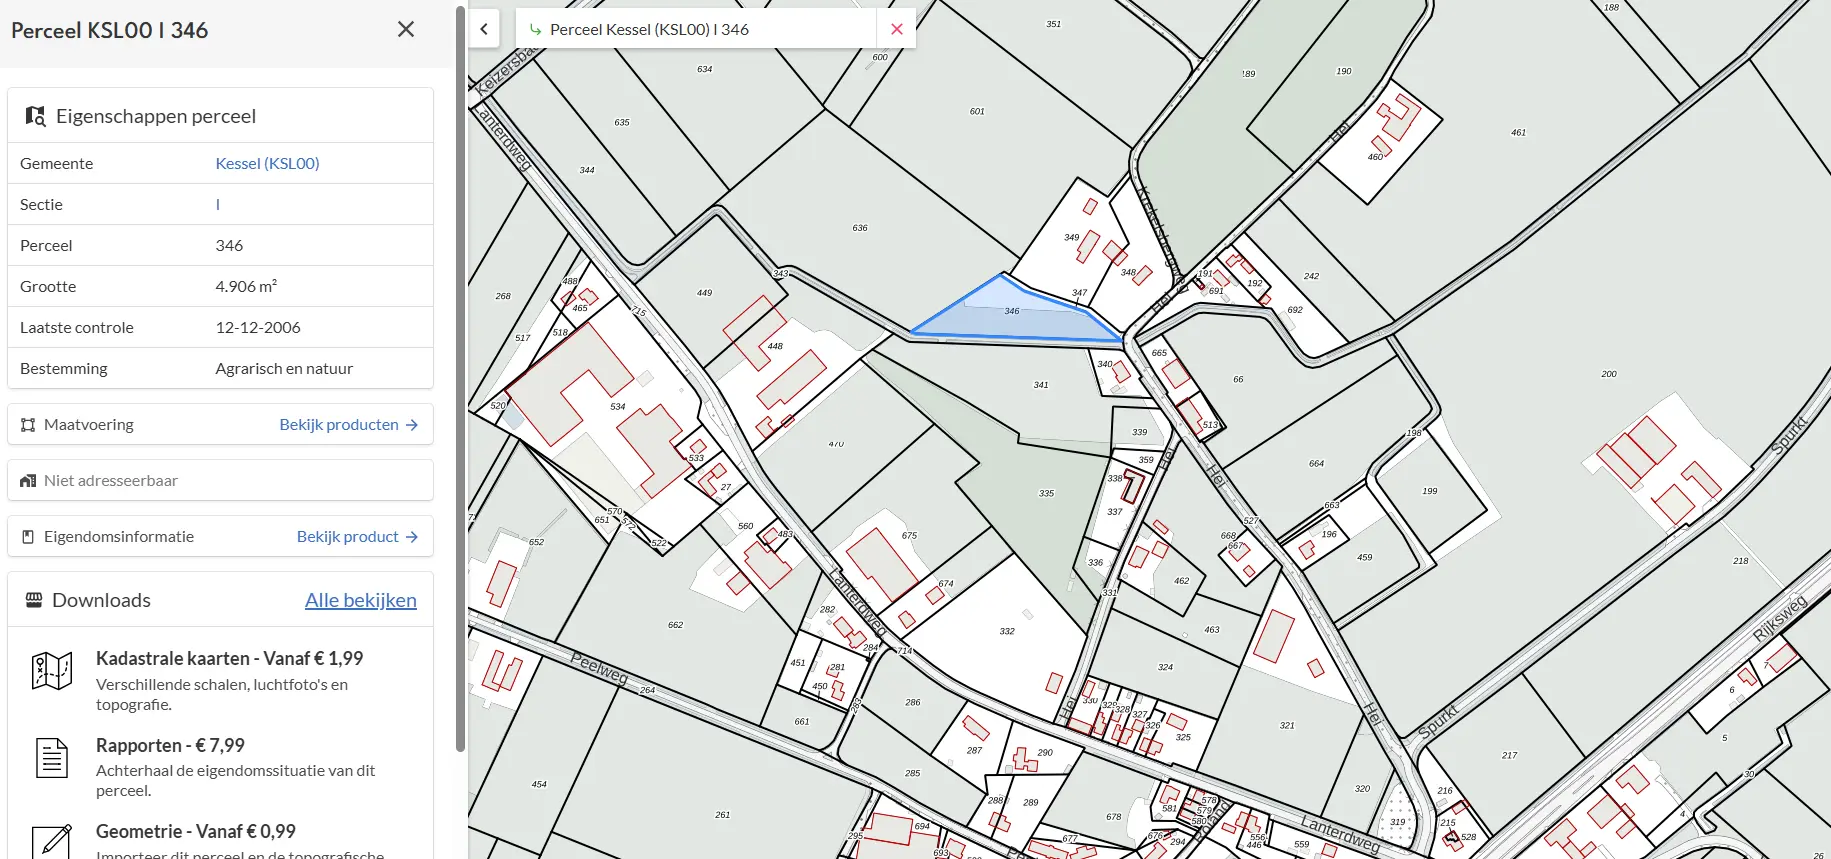Click the Downloads section icon
The height and width of the screenshot is (859, 1831).
[34, 600]
